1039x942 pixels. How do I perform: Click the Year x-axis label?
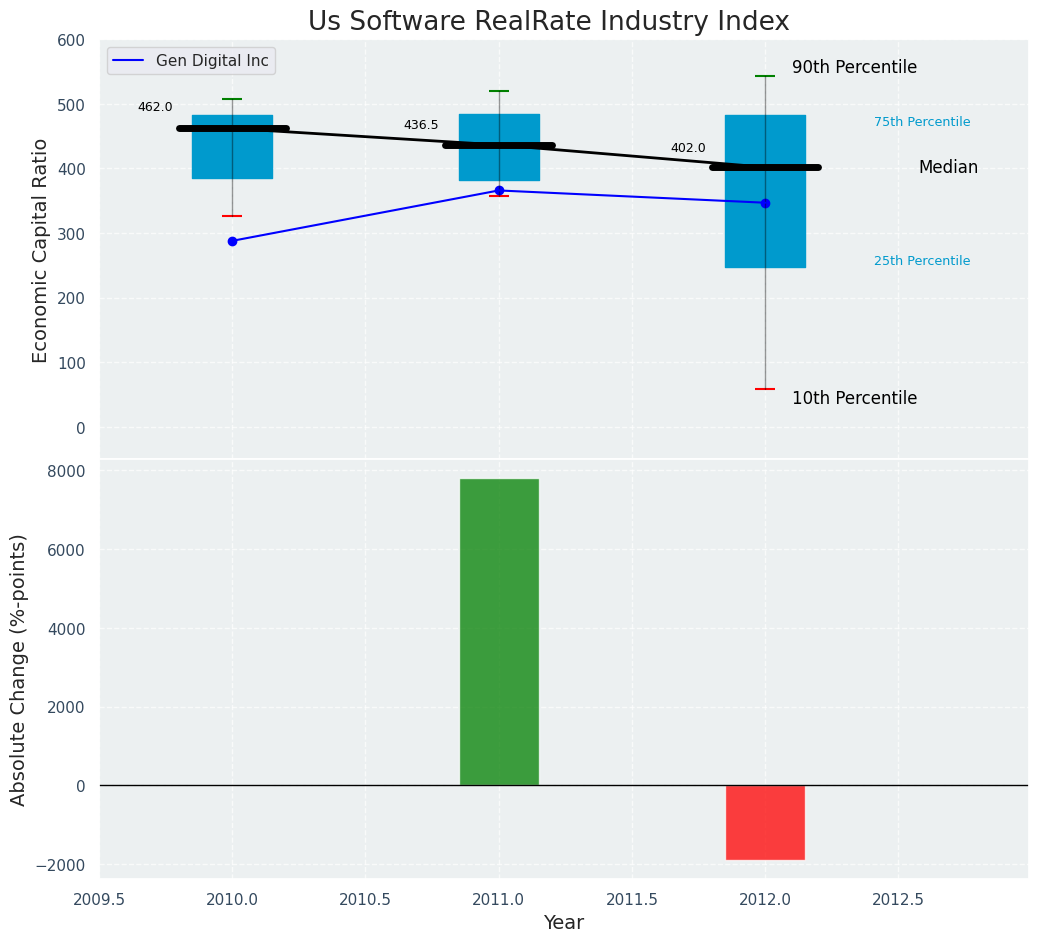click(x=563, y=923)
